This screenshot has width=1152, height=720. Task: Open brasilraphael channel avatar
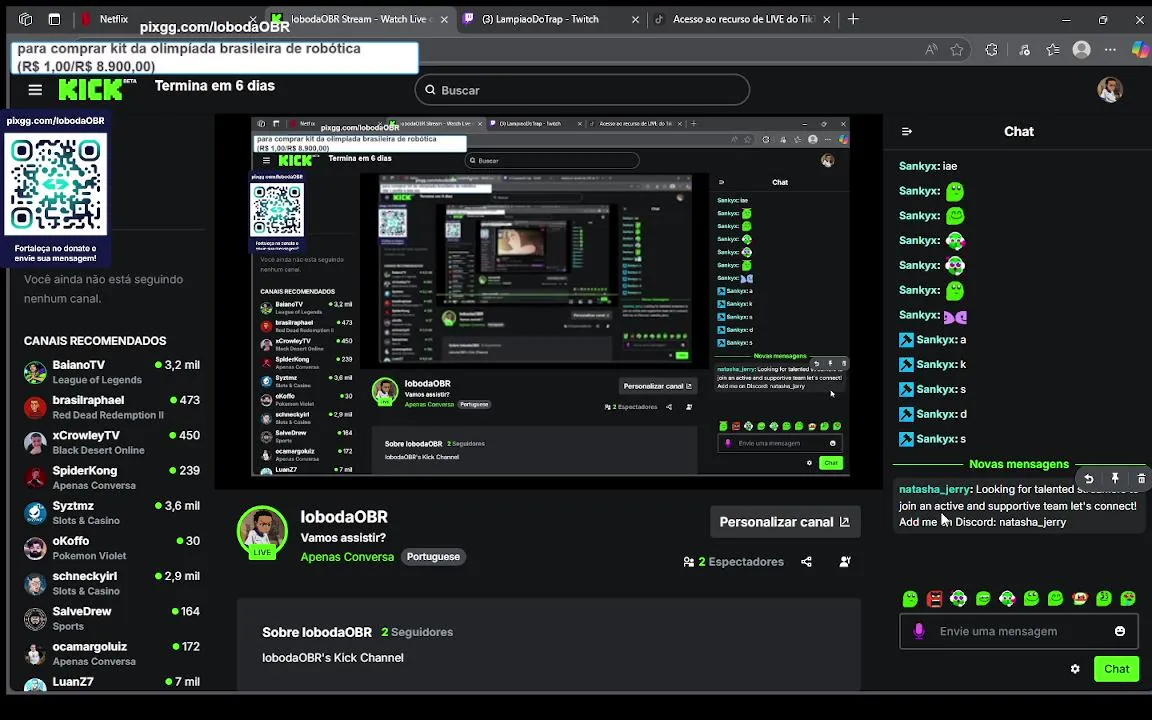click(35, 407)
